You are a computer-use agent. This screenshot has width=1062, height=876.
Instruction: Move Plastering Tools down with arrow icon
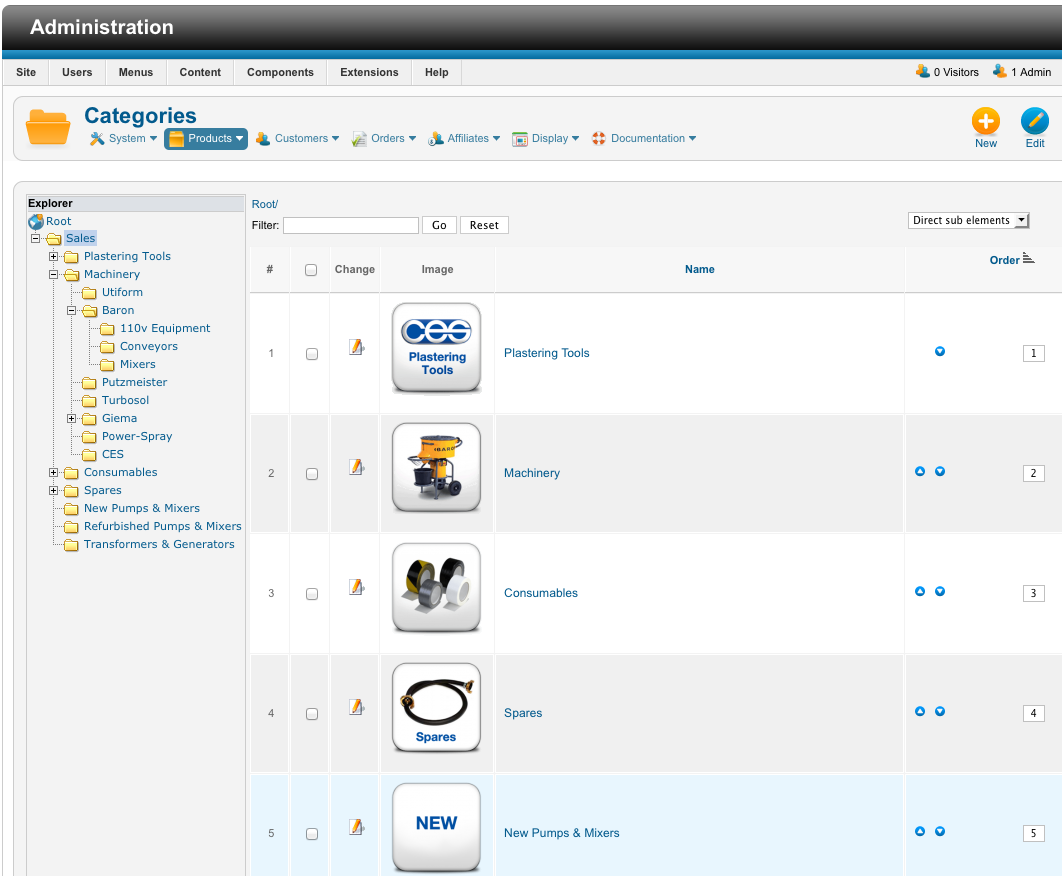(x=940, y=351)
